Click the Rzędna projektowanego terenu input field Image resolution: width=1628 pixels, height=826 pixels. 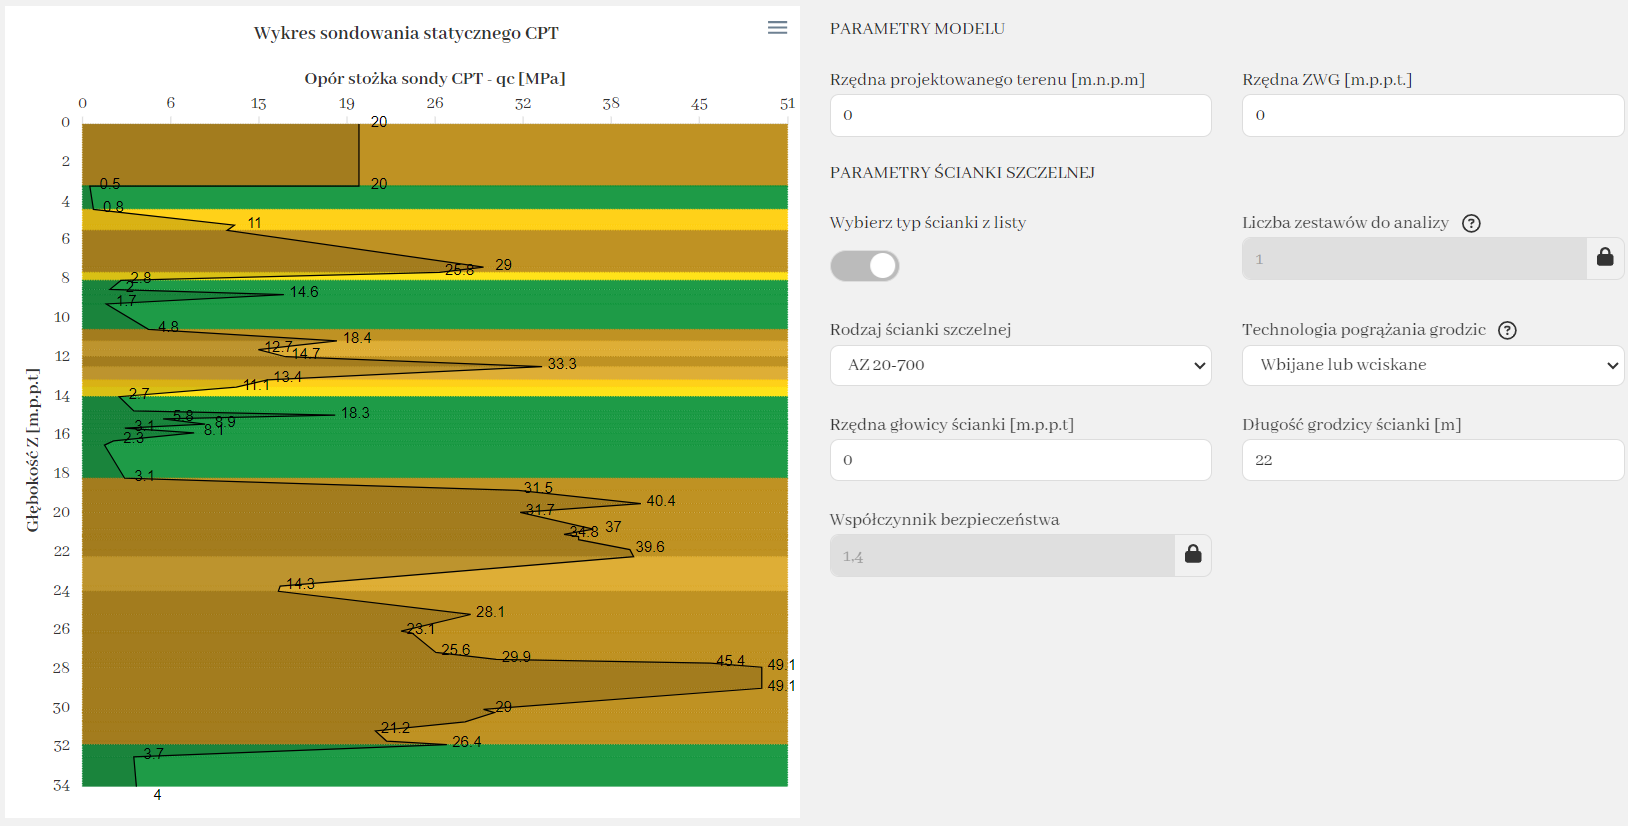tap(1020, 115)
